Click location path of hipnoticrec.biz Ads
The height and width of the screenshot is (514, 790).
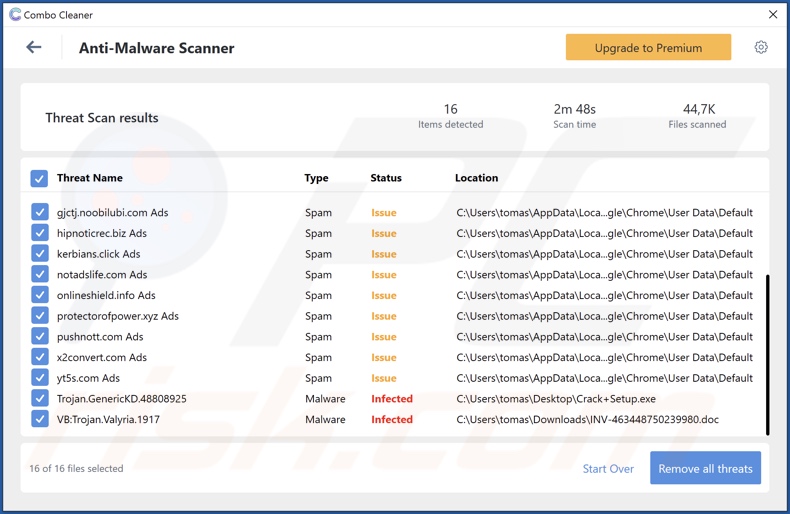pos(605,233)
